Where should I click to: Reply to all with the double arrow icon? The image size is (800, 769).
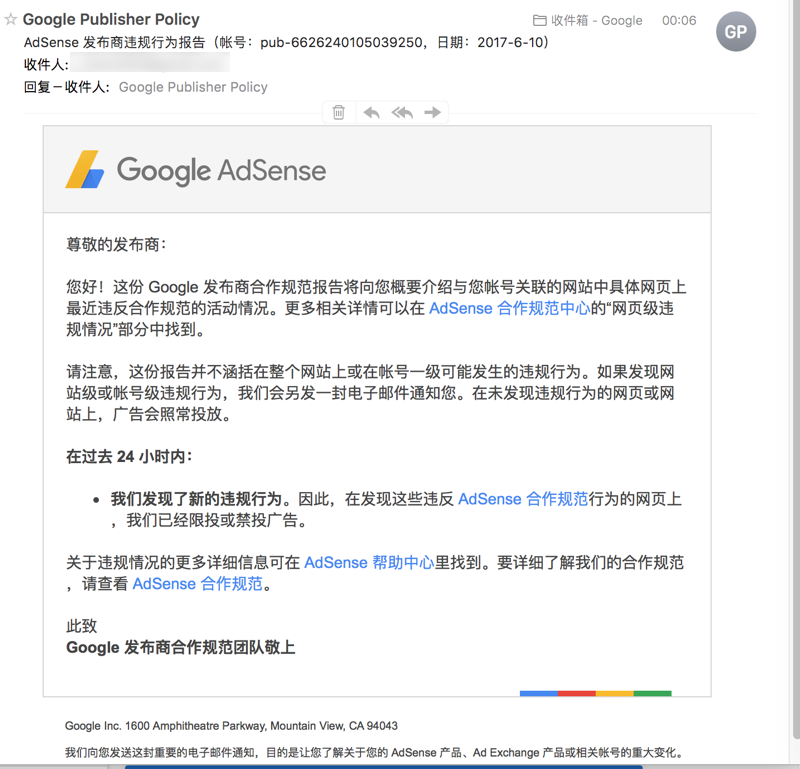click(x=402, y=112)
